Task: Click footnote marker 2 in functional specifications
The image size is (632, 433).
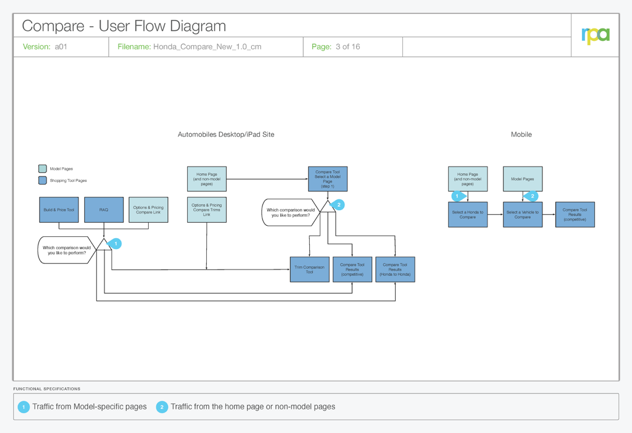Action: point(162,407)
